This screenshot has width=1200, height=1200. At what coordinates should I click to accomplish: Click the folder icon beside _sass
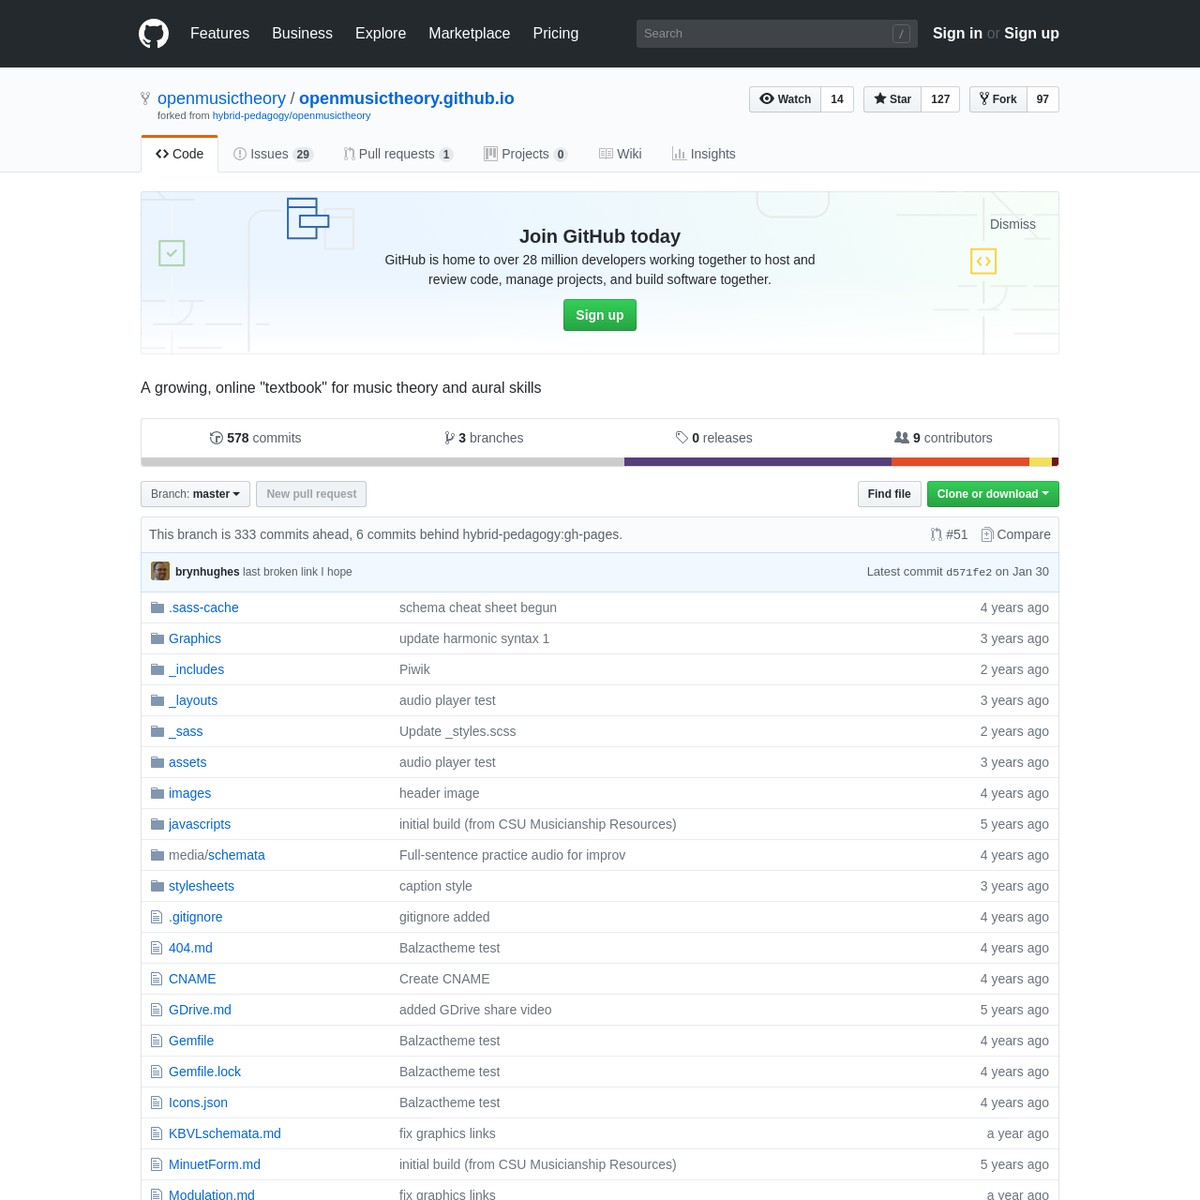tap(157, 731)
